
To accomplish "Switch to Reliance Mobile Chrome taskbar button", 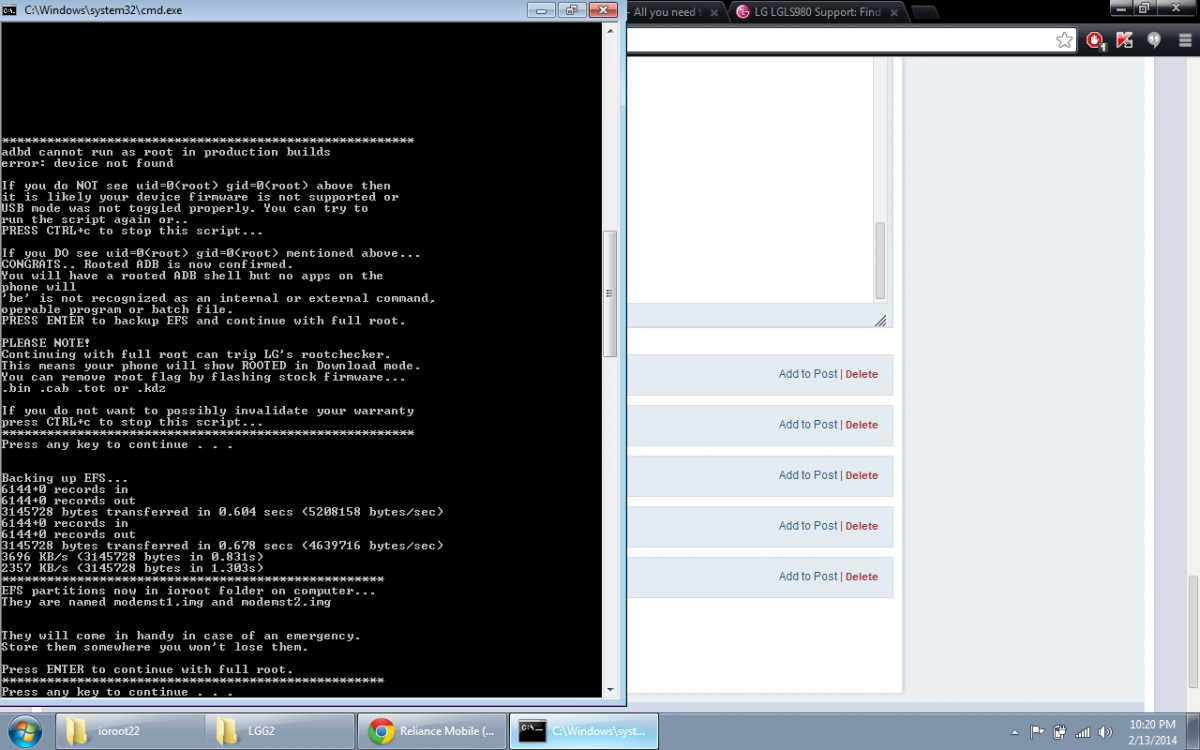I will tap(432, 731).
